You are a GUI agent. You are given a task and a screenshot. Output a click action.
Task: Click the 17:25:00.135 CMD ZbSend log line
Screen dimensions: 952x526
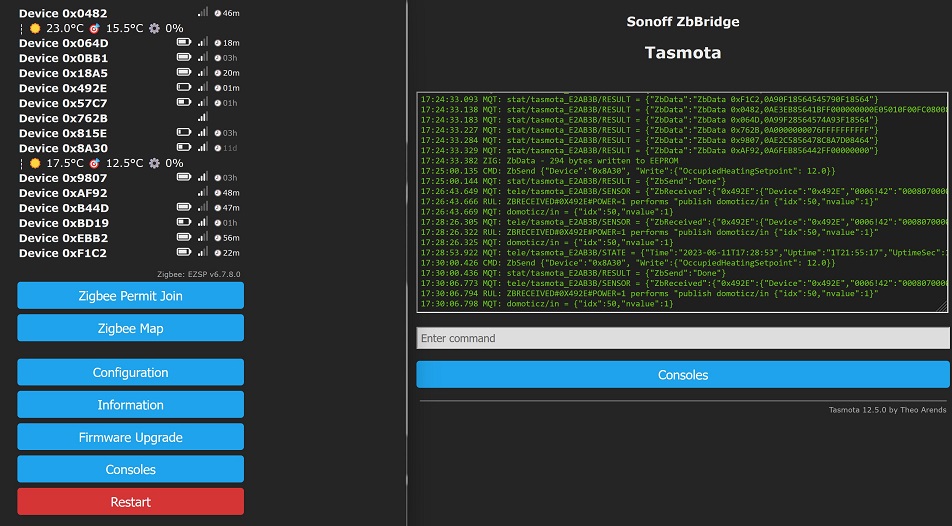coord(628,171)
